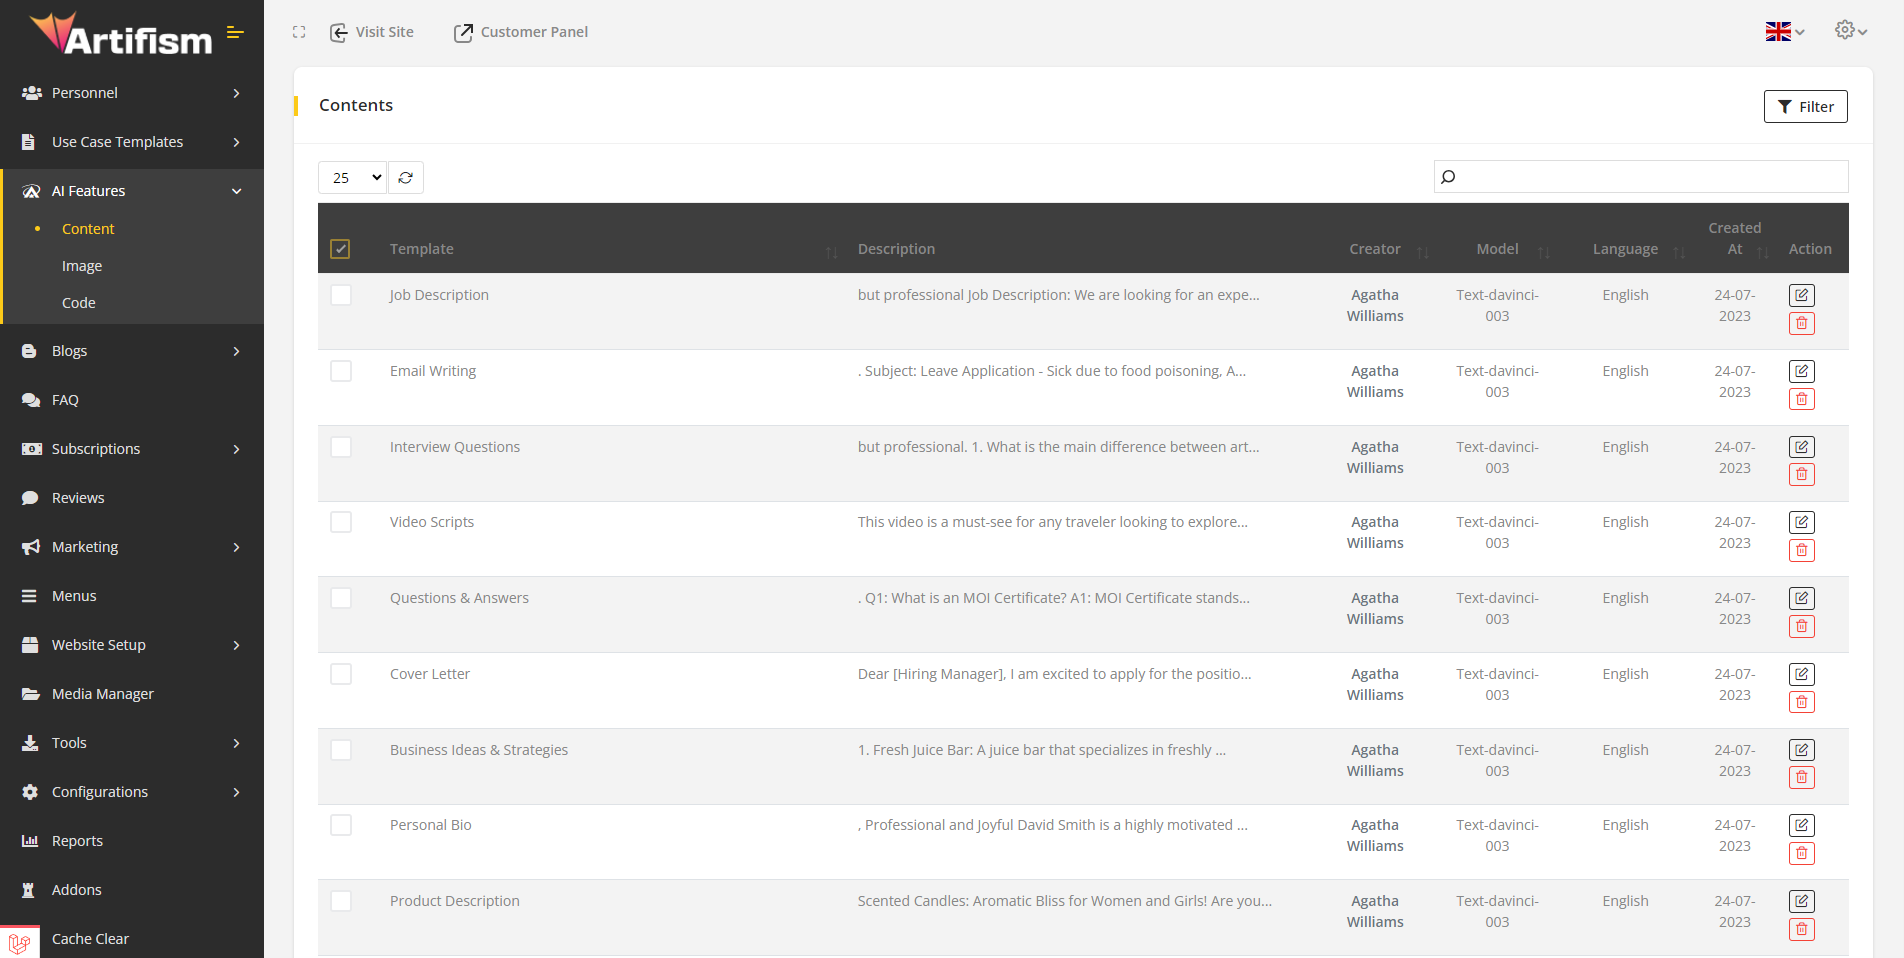The height and width of the screenshot is (958, 1904).
Task: Open the rows-per-page dropdown showing 25
Action: 353,178
